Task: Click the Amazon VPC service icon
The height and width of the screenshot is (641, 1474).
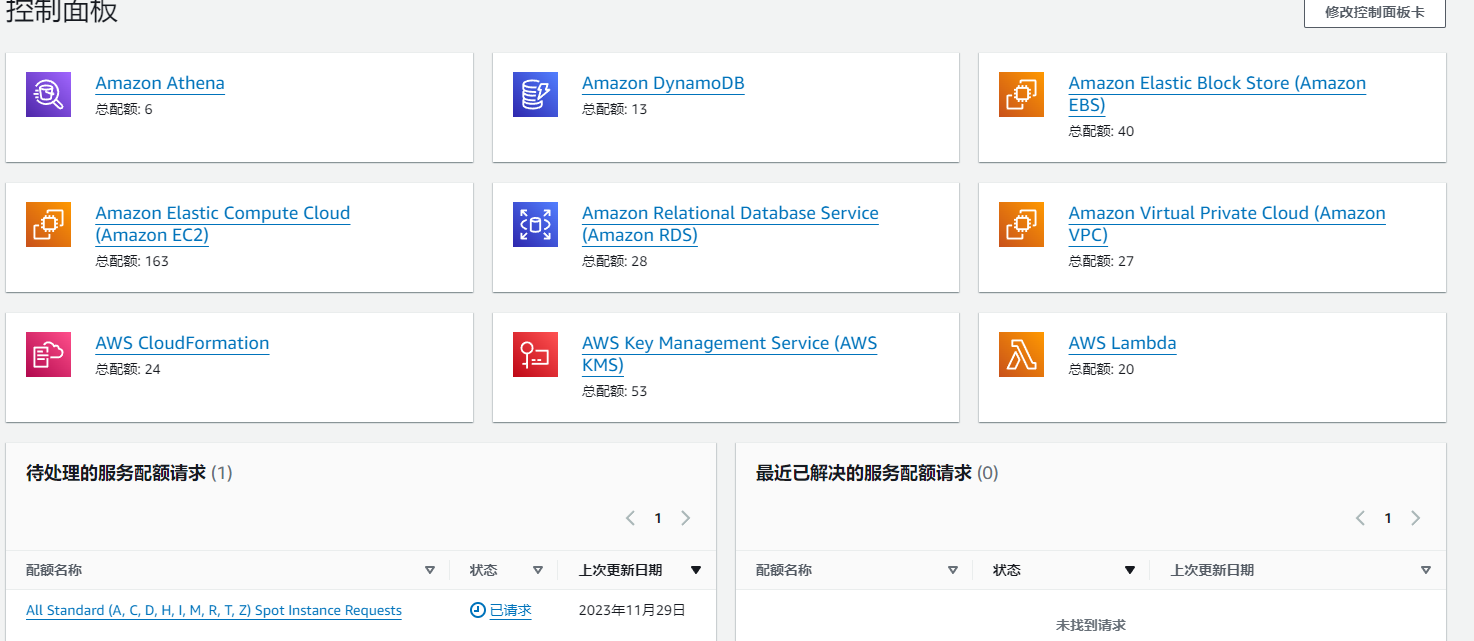Action: tap(1021, 225)
